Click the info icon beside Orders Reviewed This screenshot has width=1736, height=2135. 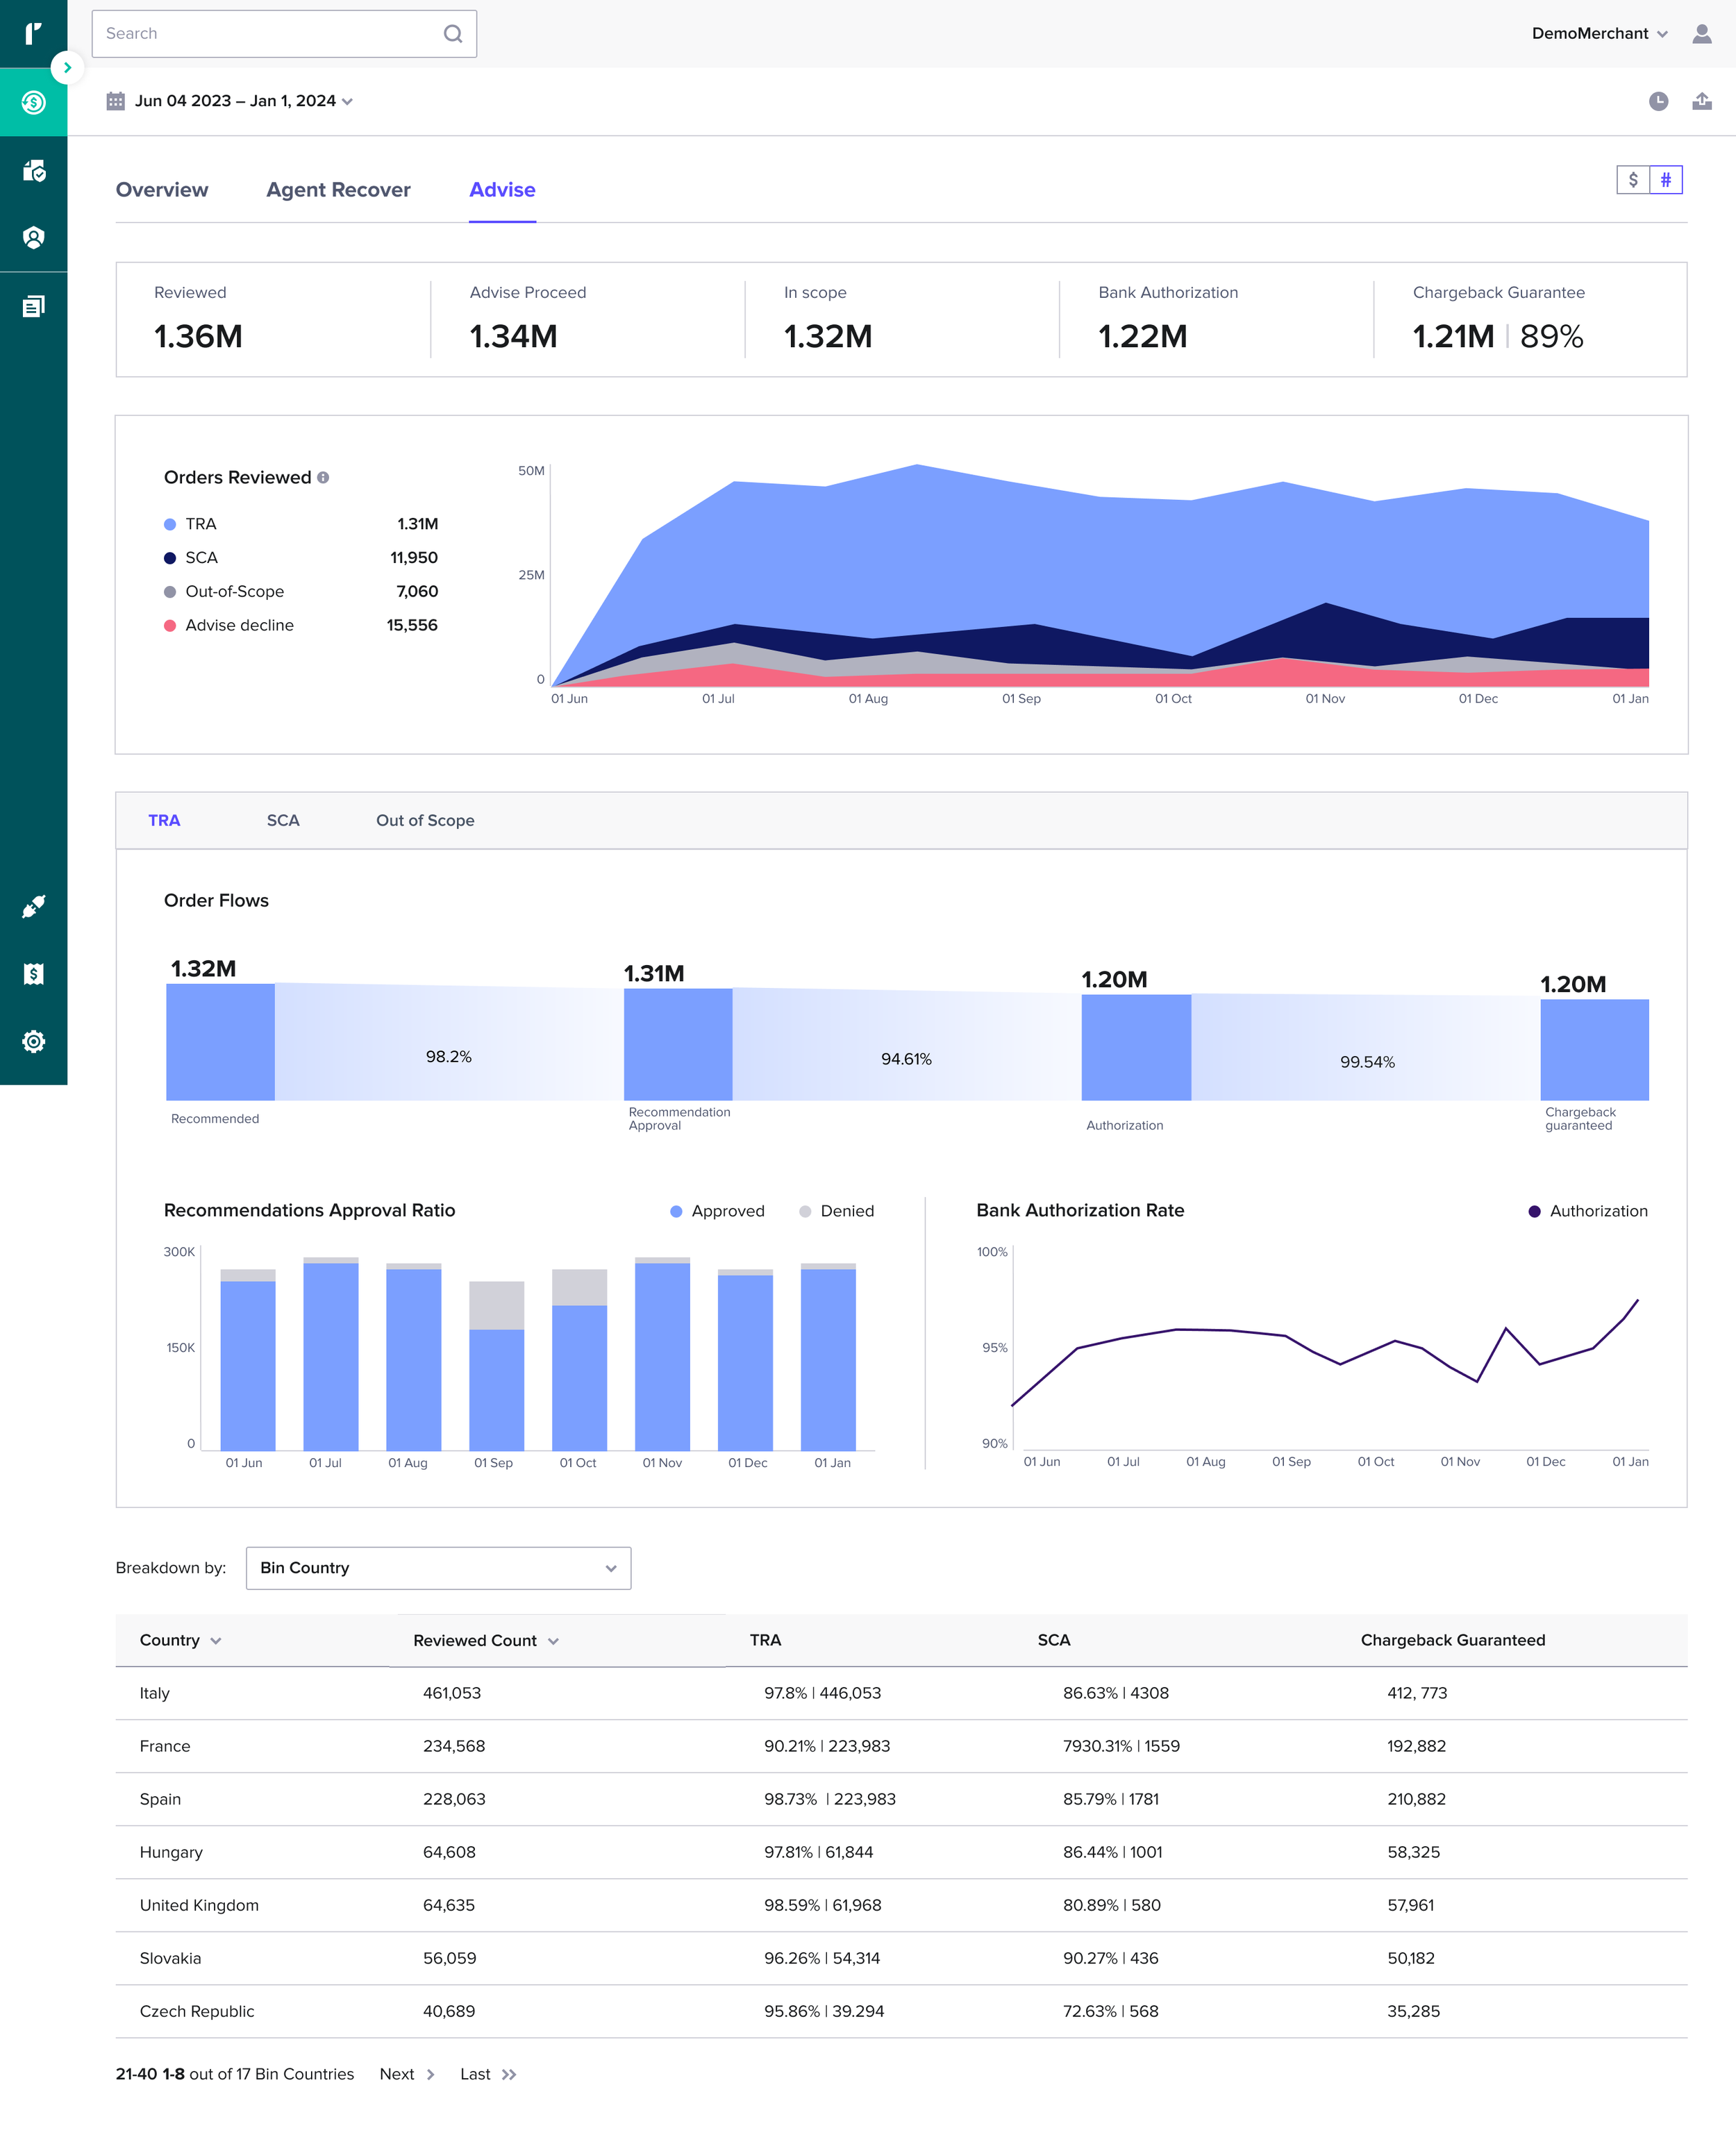(x=323, y=478)
